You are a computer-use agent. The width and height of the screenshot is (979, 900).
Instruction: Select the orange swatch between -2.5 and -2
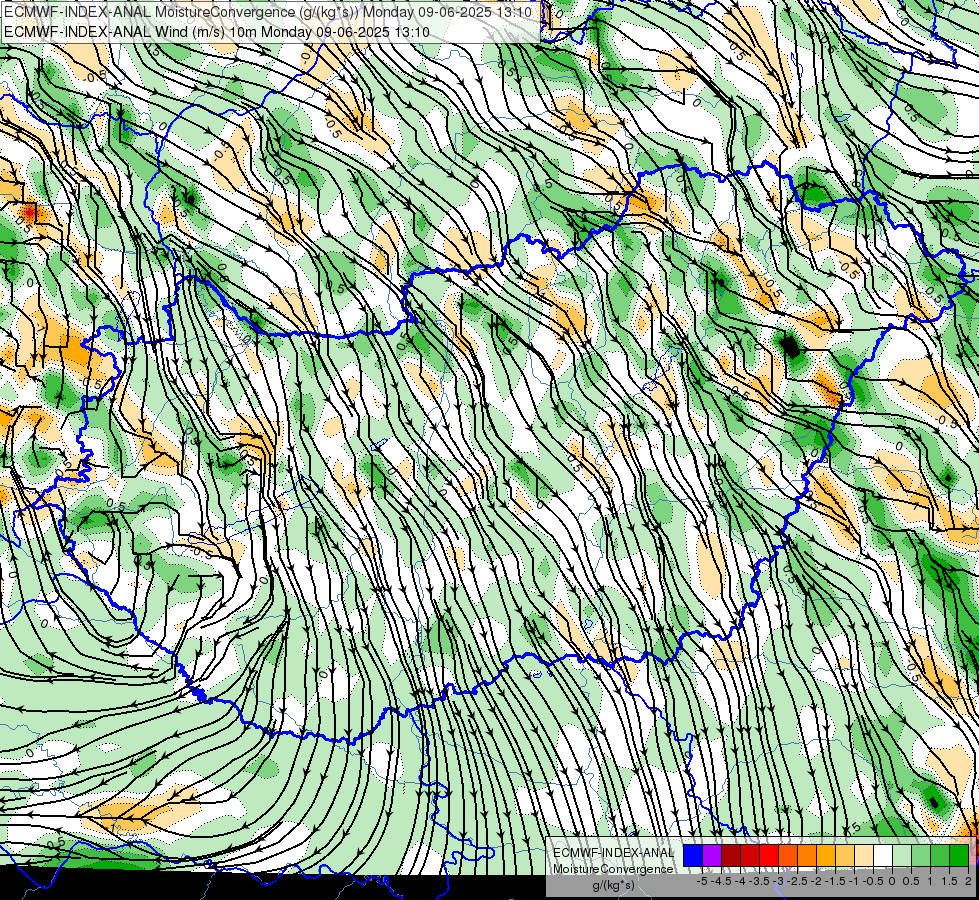click(807, 856)
